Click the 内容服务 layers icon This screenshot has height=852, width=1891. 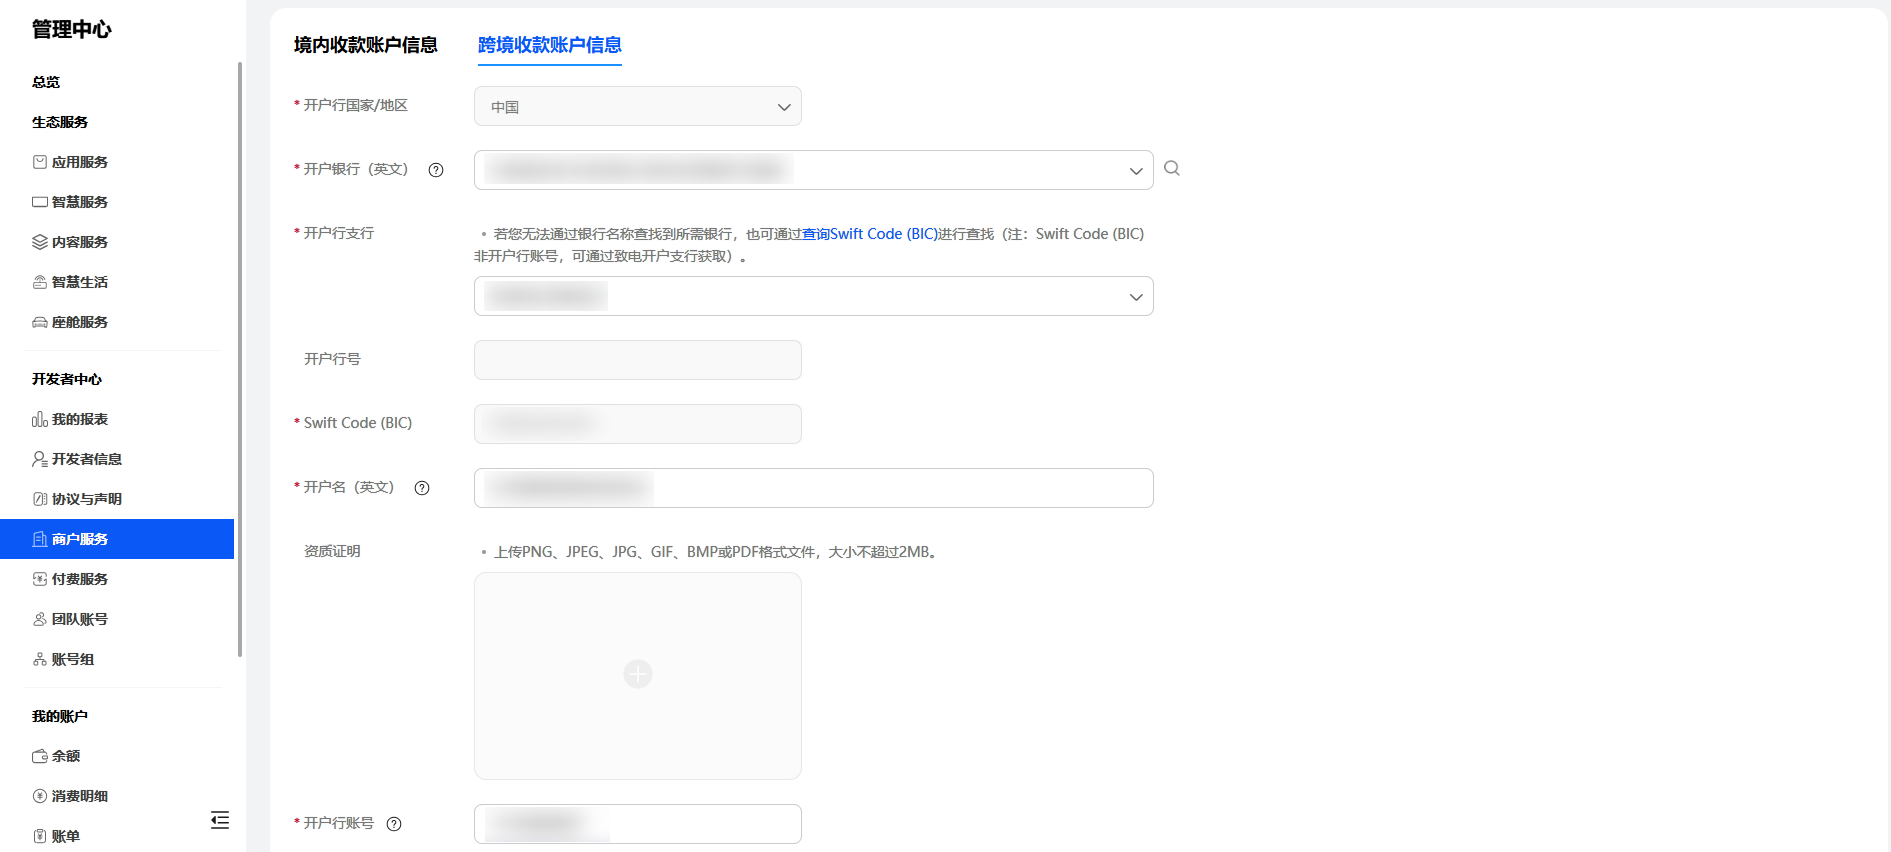(x=40, y=242)
